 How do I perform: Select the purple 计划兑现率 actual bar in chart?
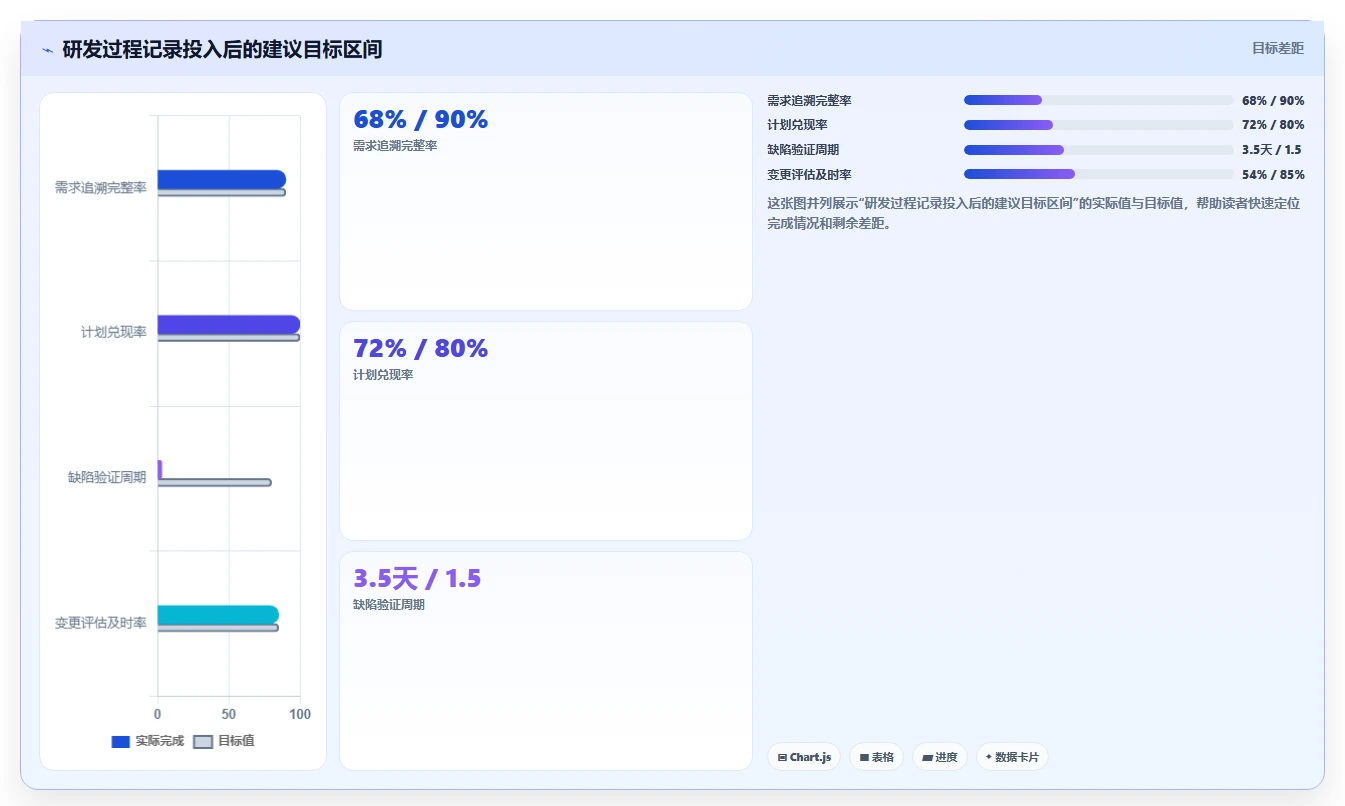[x=229, y=324]
